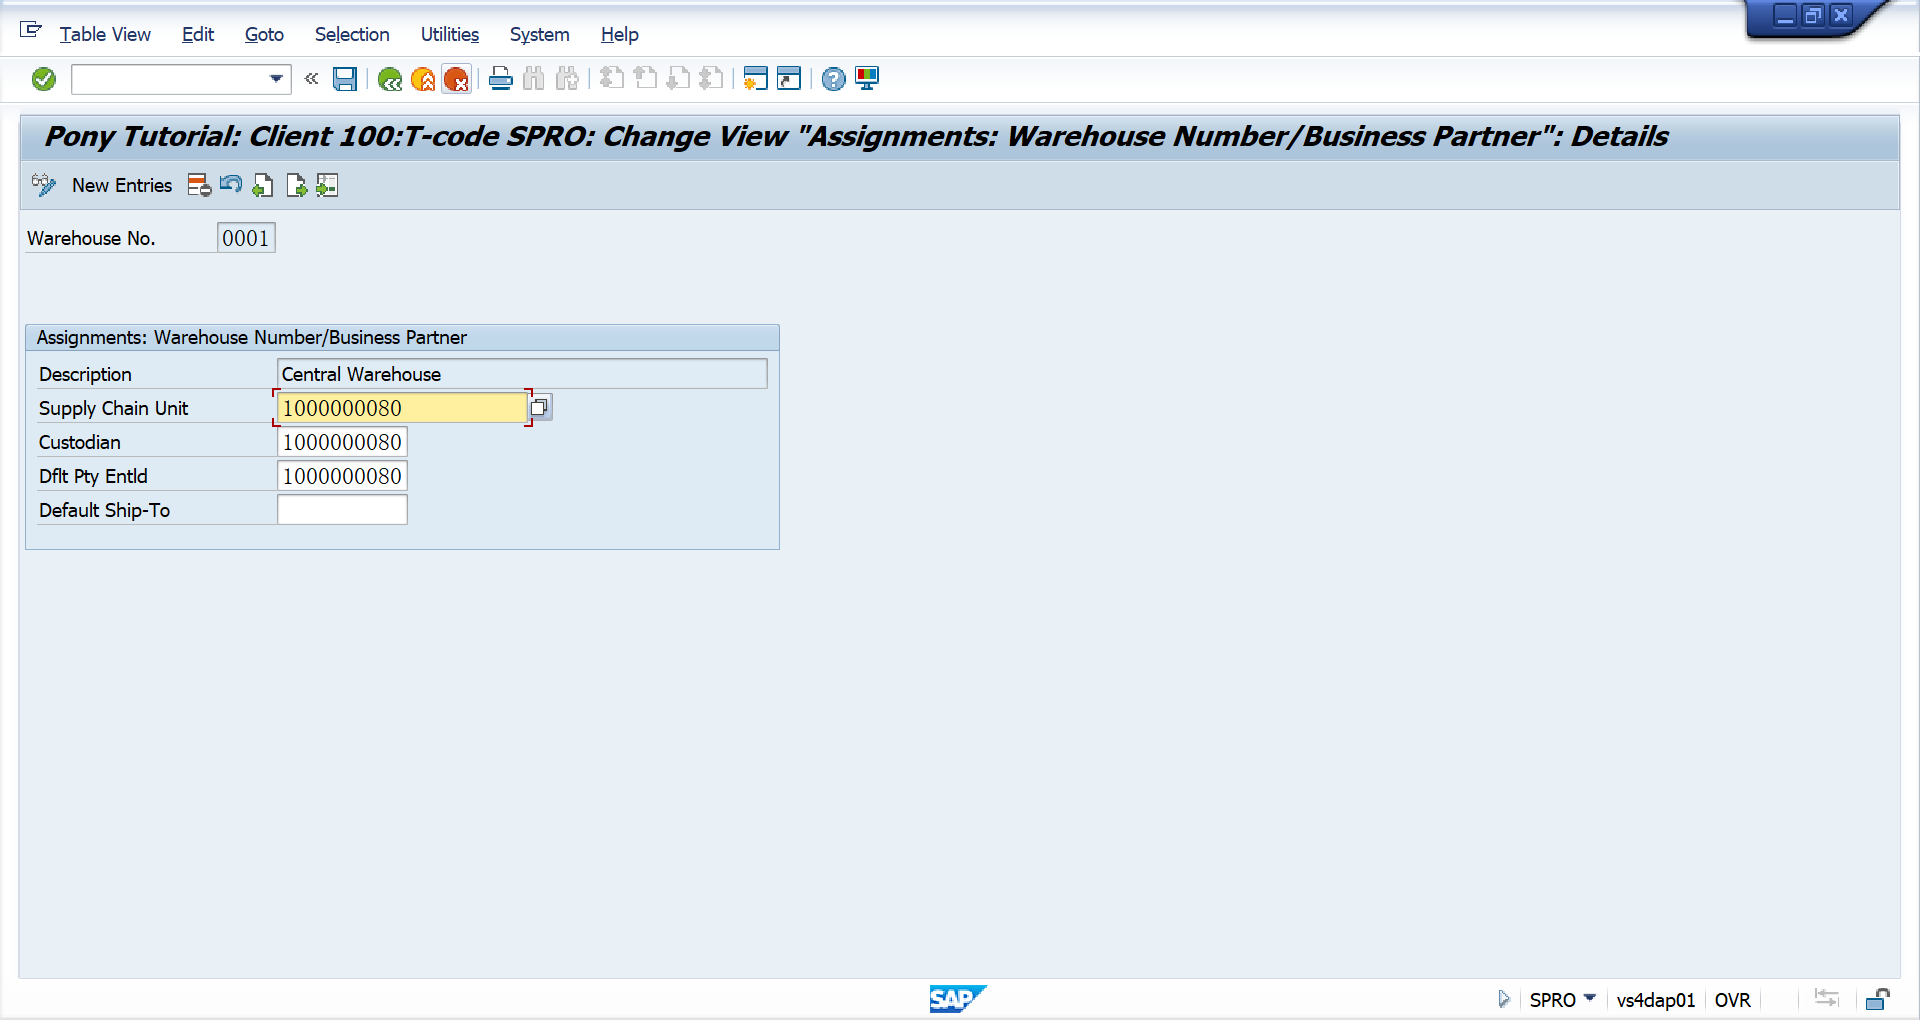Click the New Entries button

[x=122, y=185]
